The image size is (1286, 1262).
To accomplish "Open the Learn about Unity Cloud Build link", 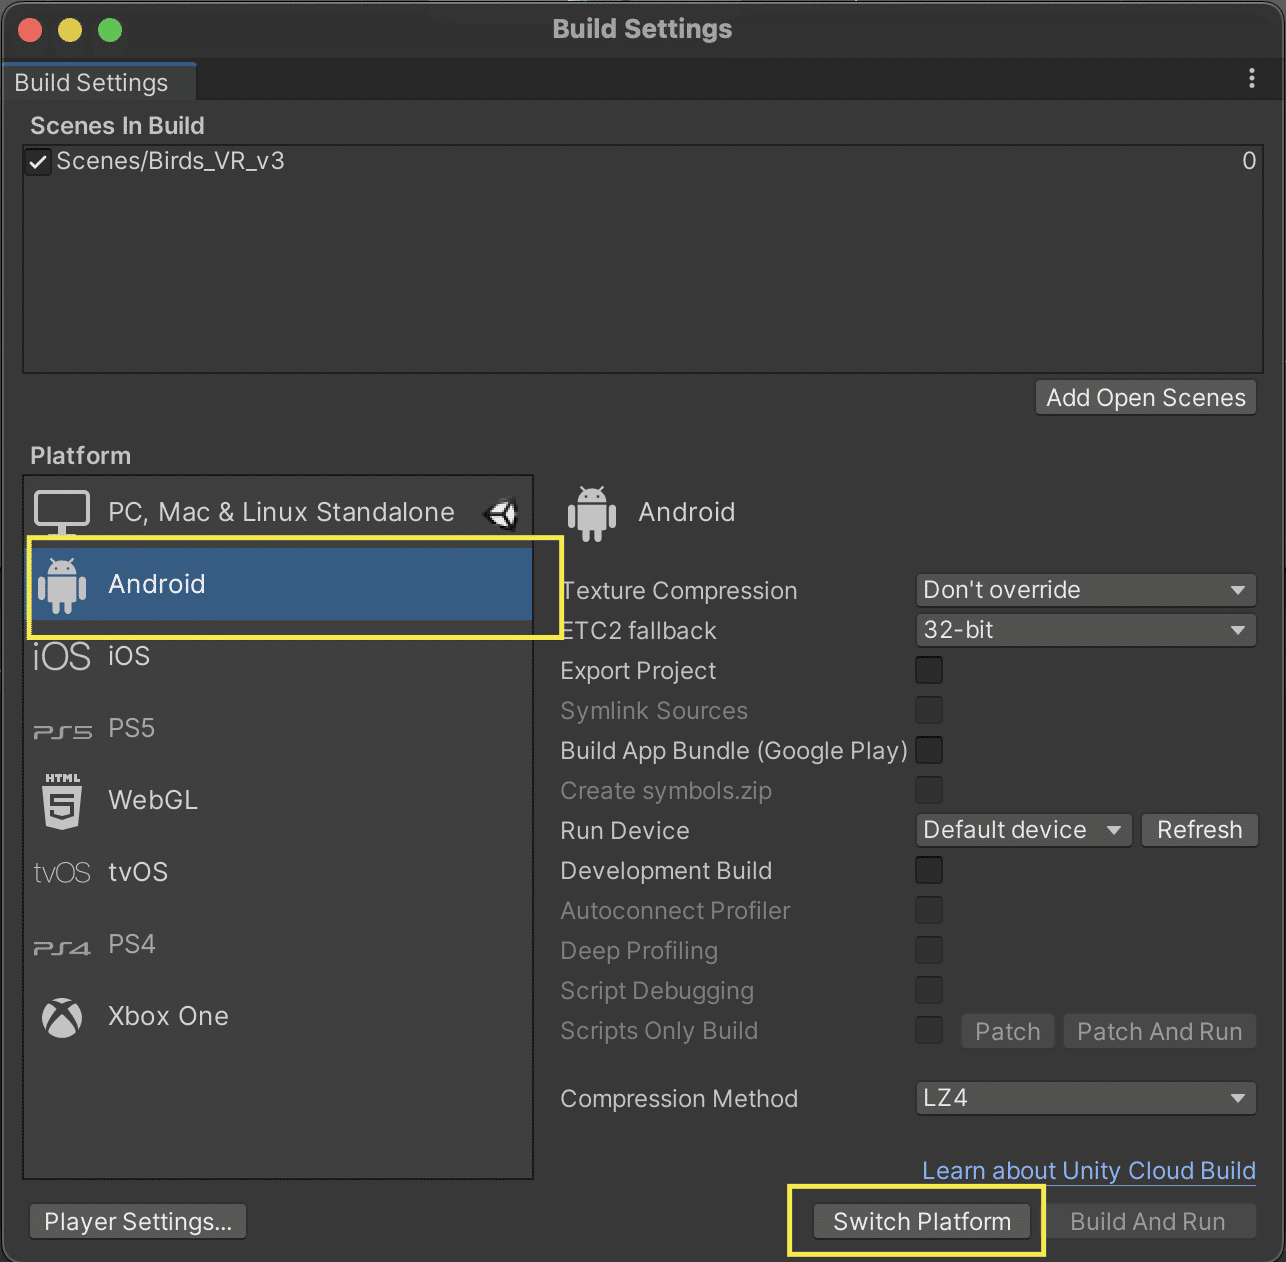I will coord(1089,1171).
